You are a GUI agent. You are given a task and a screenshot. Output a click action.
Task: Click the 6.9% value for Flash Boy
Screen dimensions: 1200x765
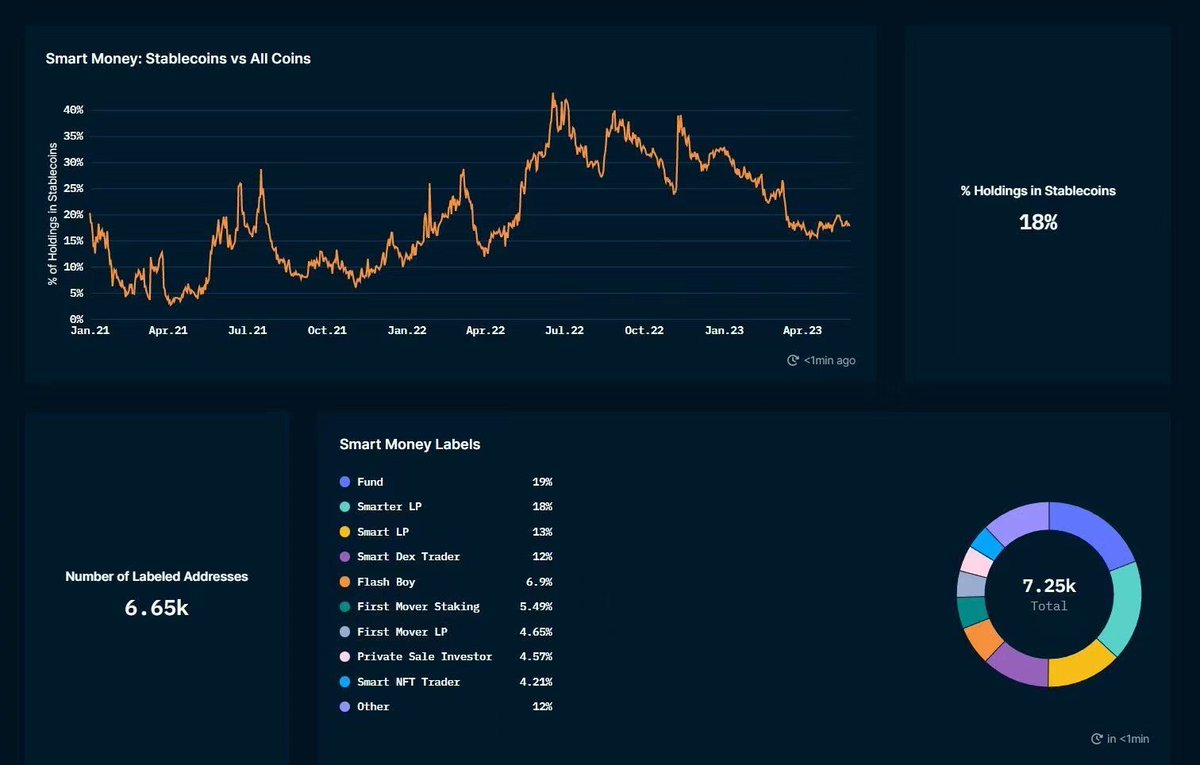pyautogui.click(x=539, y=582)
